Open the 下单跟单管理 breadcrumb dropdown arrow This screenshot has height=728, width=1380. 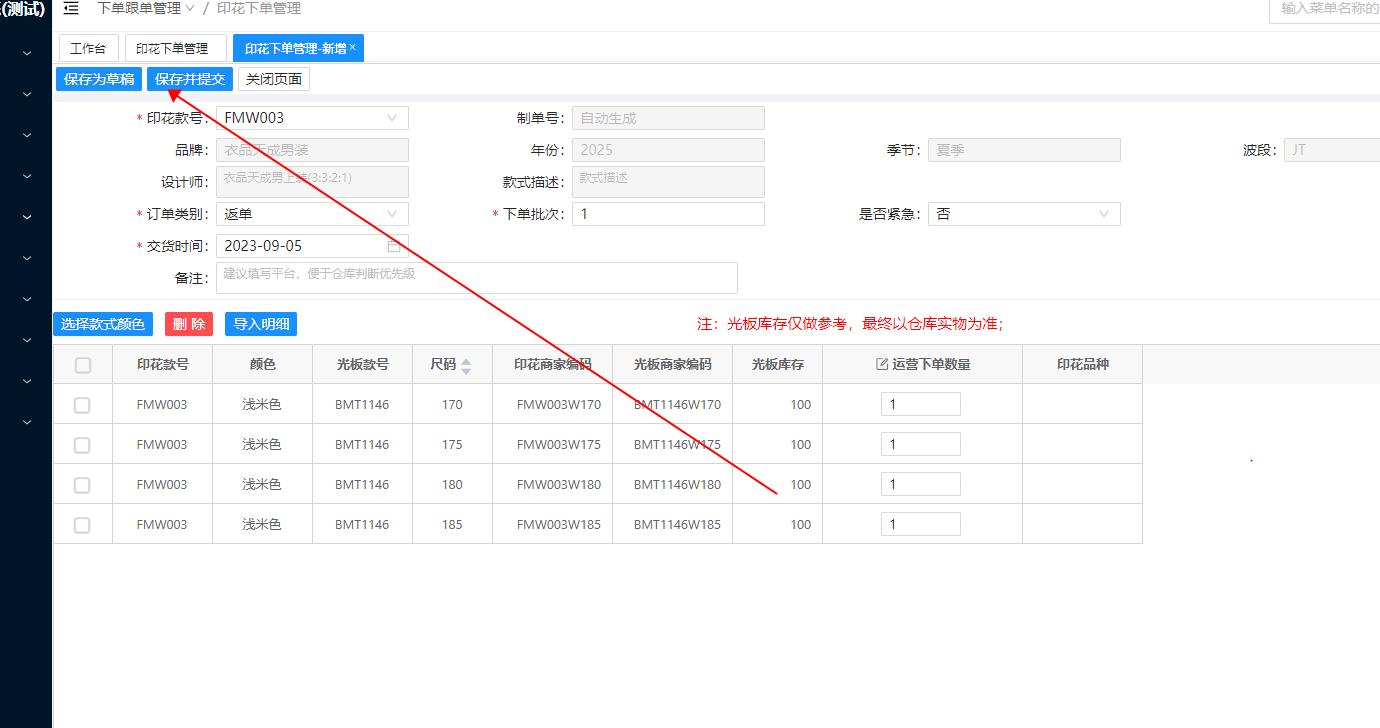tap(190, 9)
